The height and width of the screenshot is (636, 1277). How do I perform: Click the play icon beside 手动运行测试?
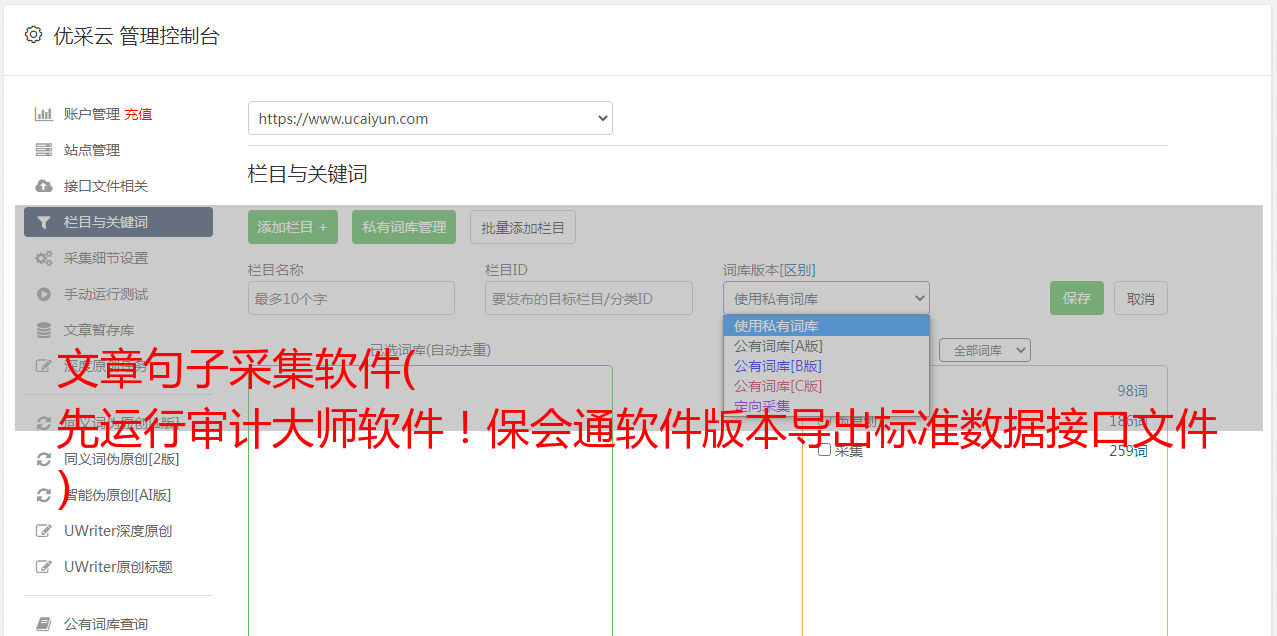(x=44, y=294)
